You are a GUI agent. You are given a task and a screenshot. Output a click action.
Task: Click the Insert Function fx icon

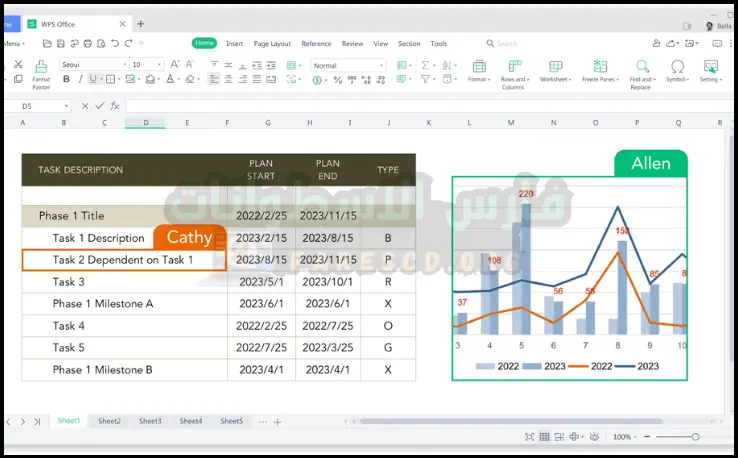(x=114, y=106)
